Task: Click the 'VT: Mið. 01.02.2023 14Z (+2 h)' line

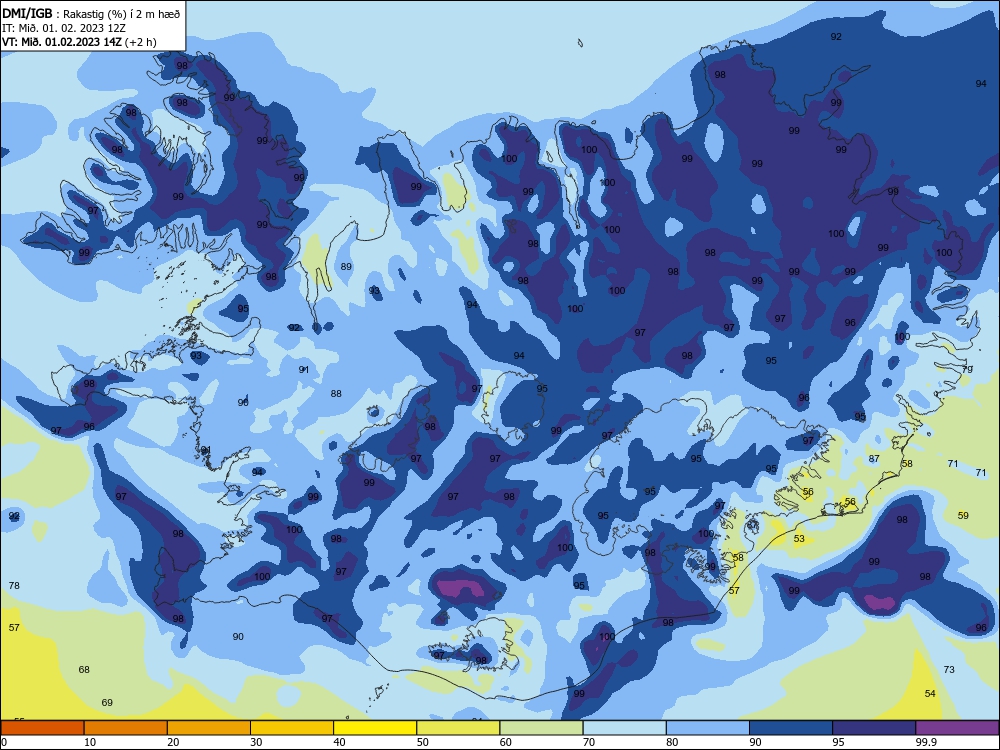Action: [x=79, y=42]
